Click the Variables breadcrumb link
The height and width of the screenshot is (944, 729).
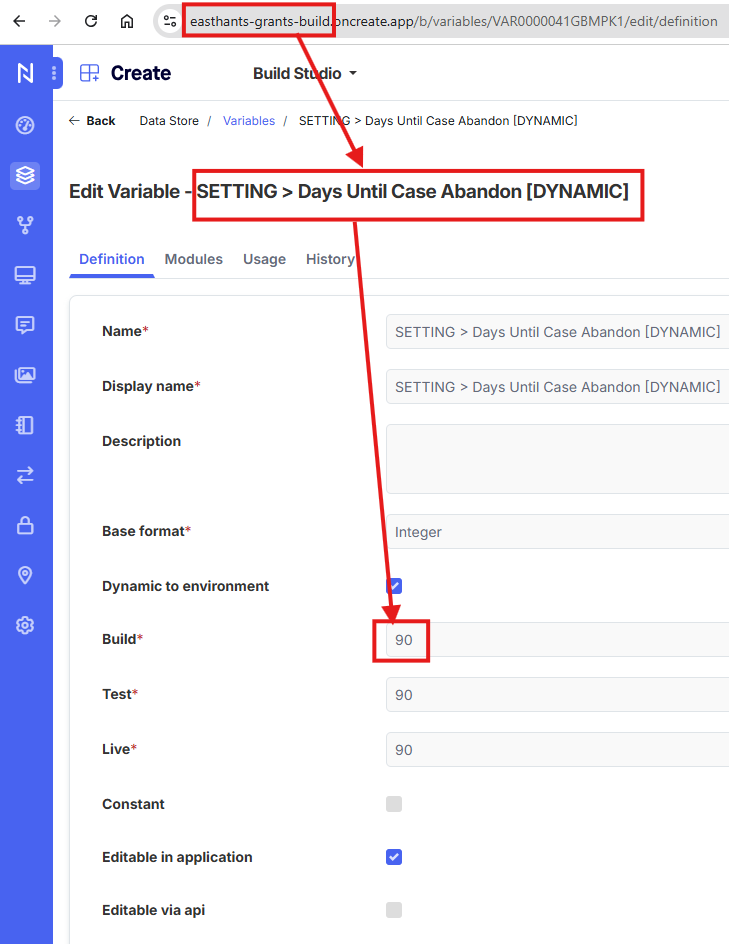tap(249, 121)
